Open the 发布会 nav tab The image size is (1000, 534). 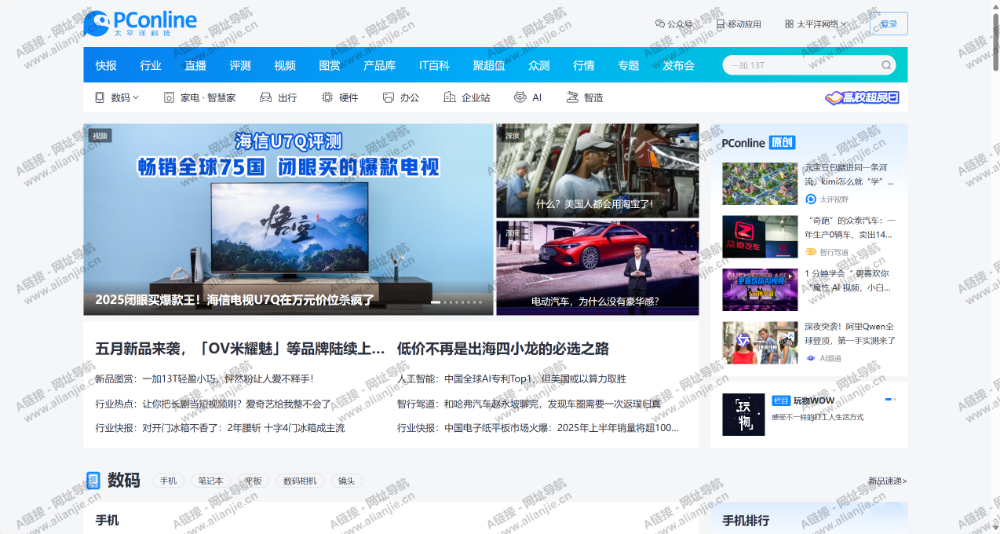click(x=679, y=65)
